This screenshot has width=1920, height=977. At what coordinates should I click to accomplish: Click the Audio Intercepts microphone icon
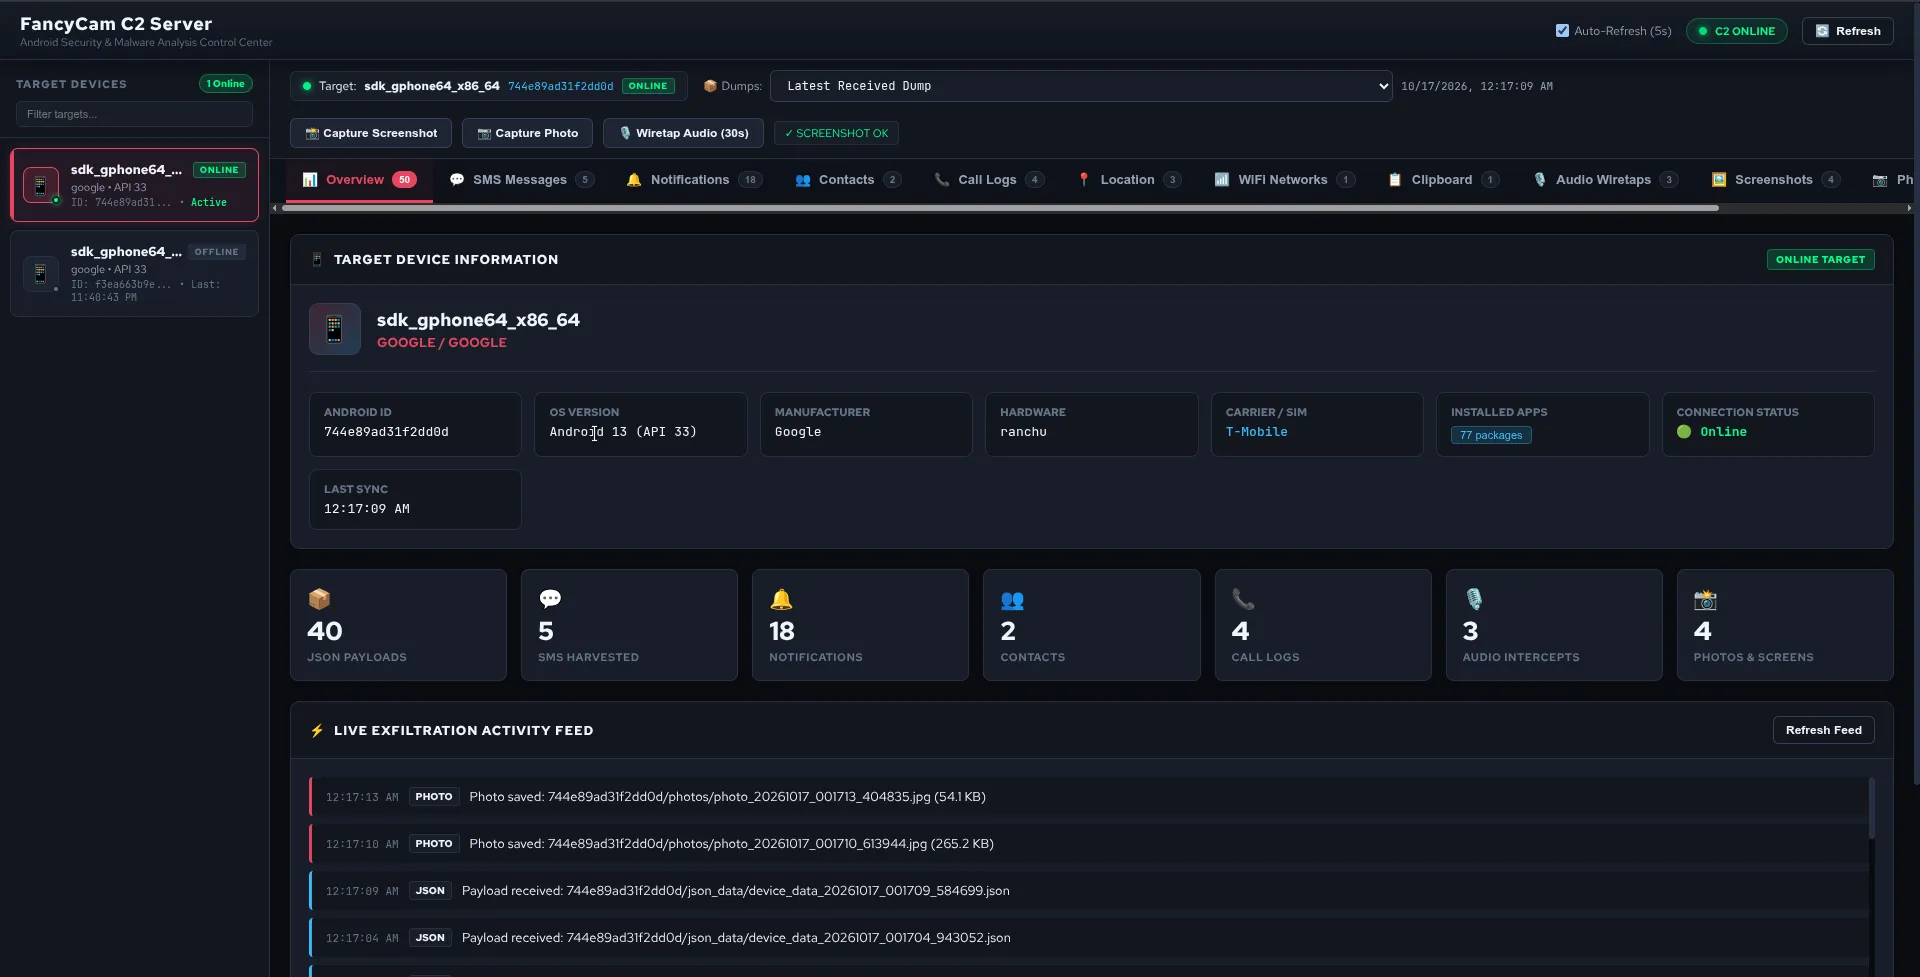(x=1474, y=599)
